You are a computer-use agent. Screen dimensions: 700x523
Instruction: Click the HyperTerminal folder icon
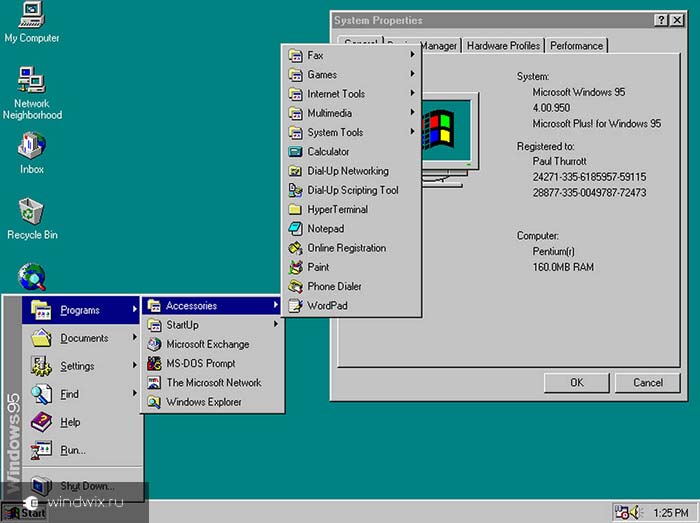pos(295,209)
